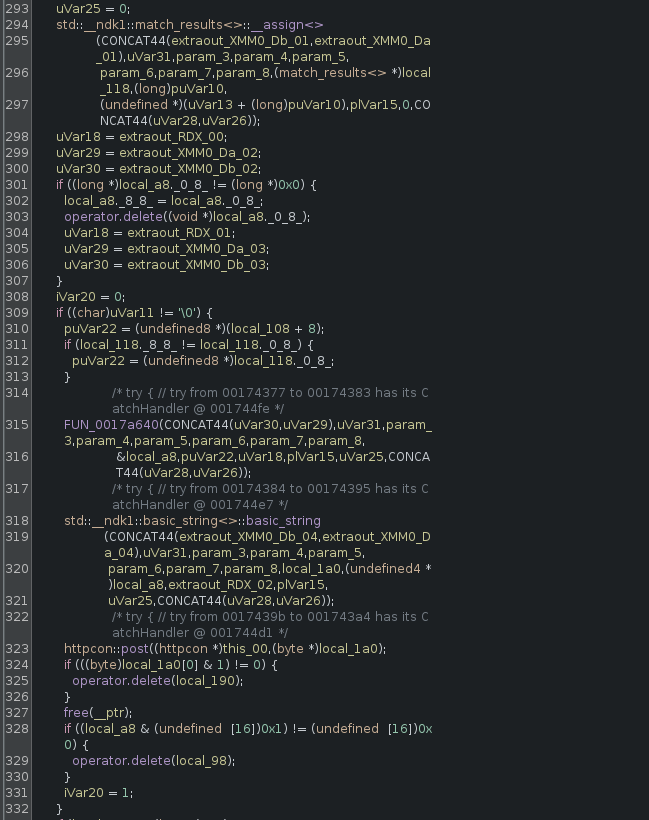Click line number 323 in gutter
This screenshot has height=820, width=649.
[17, 649]
